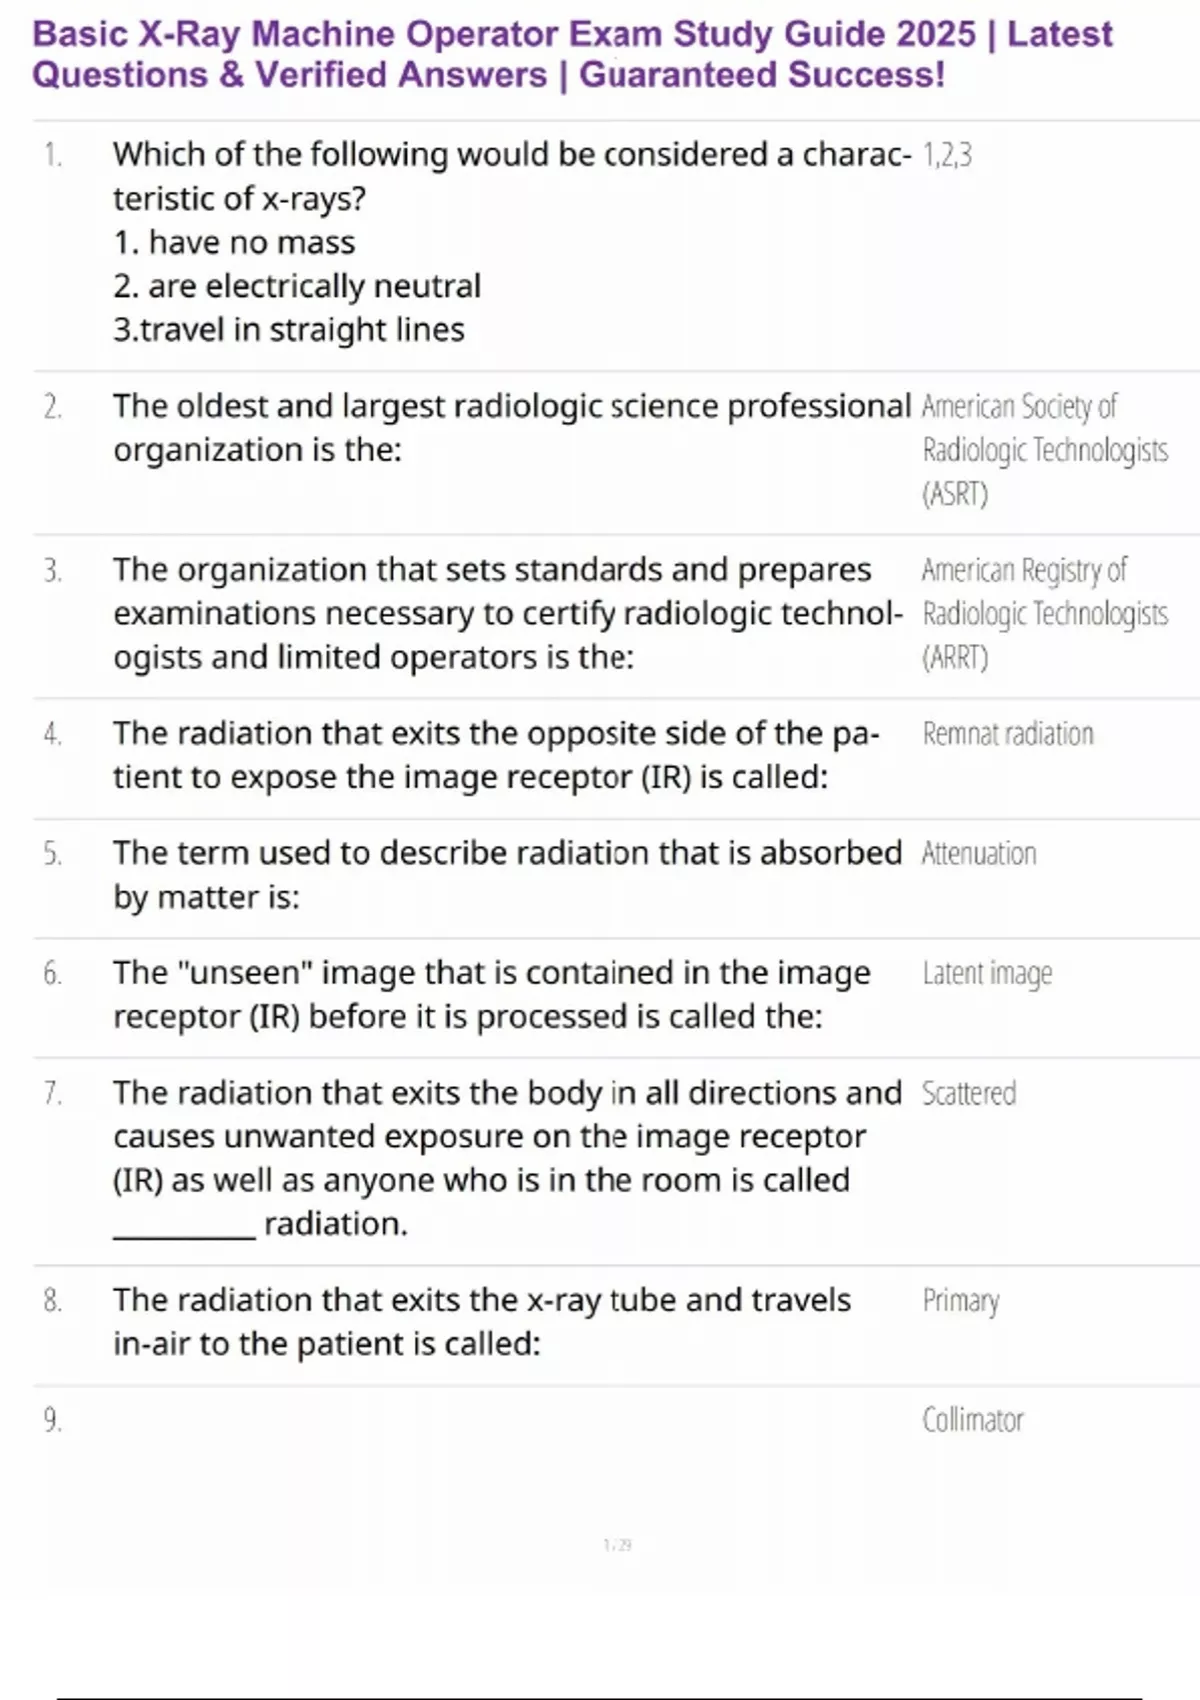1200x1700 pixels.
Task: Click the "Primary" answer for question 8
Action: [961, 1301]
